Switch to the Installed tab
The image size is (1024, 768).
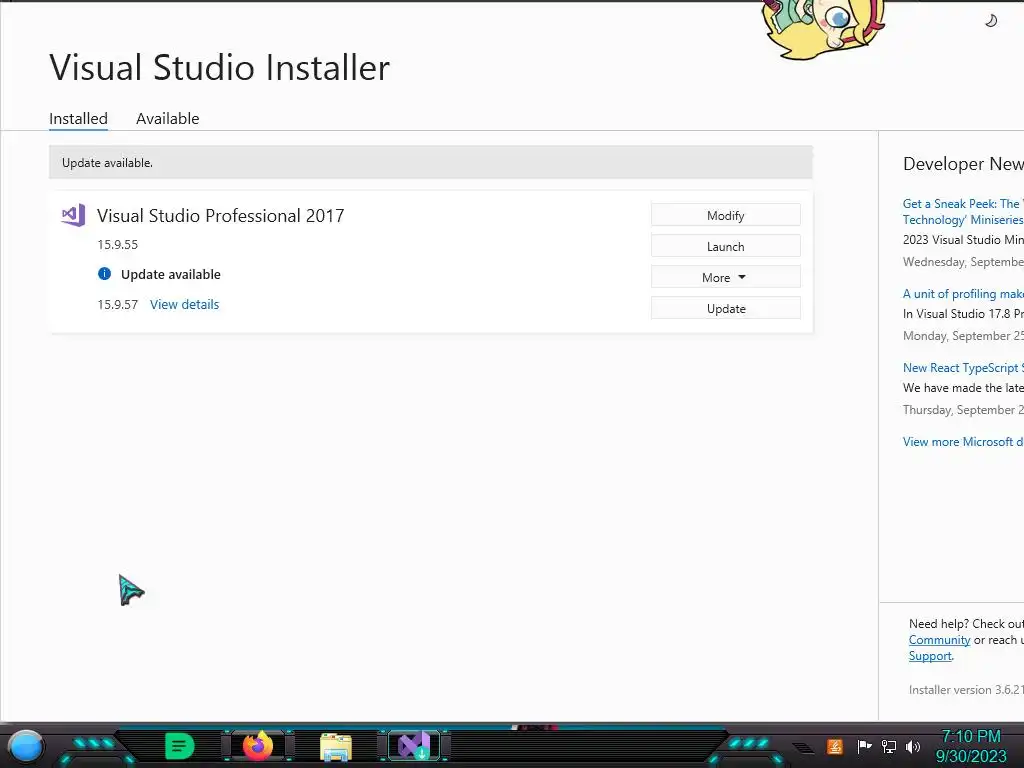coord(78,119)
